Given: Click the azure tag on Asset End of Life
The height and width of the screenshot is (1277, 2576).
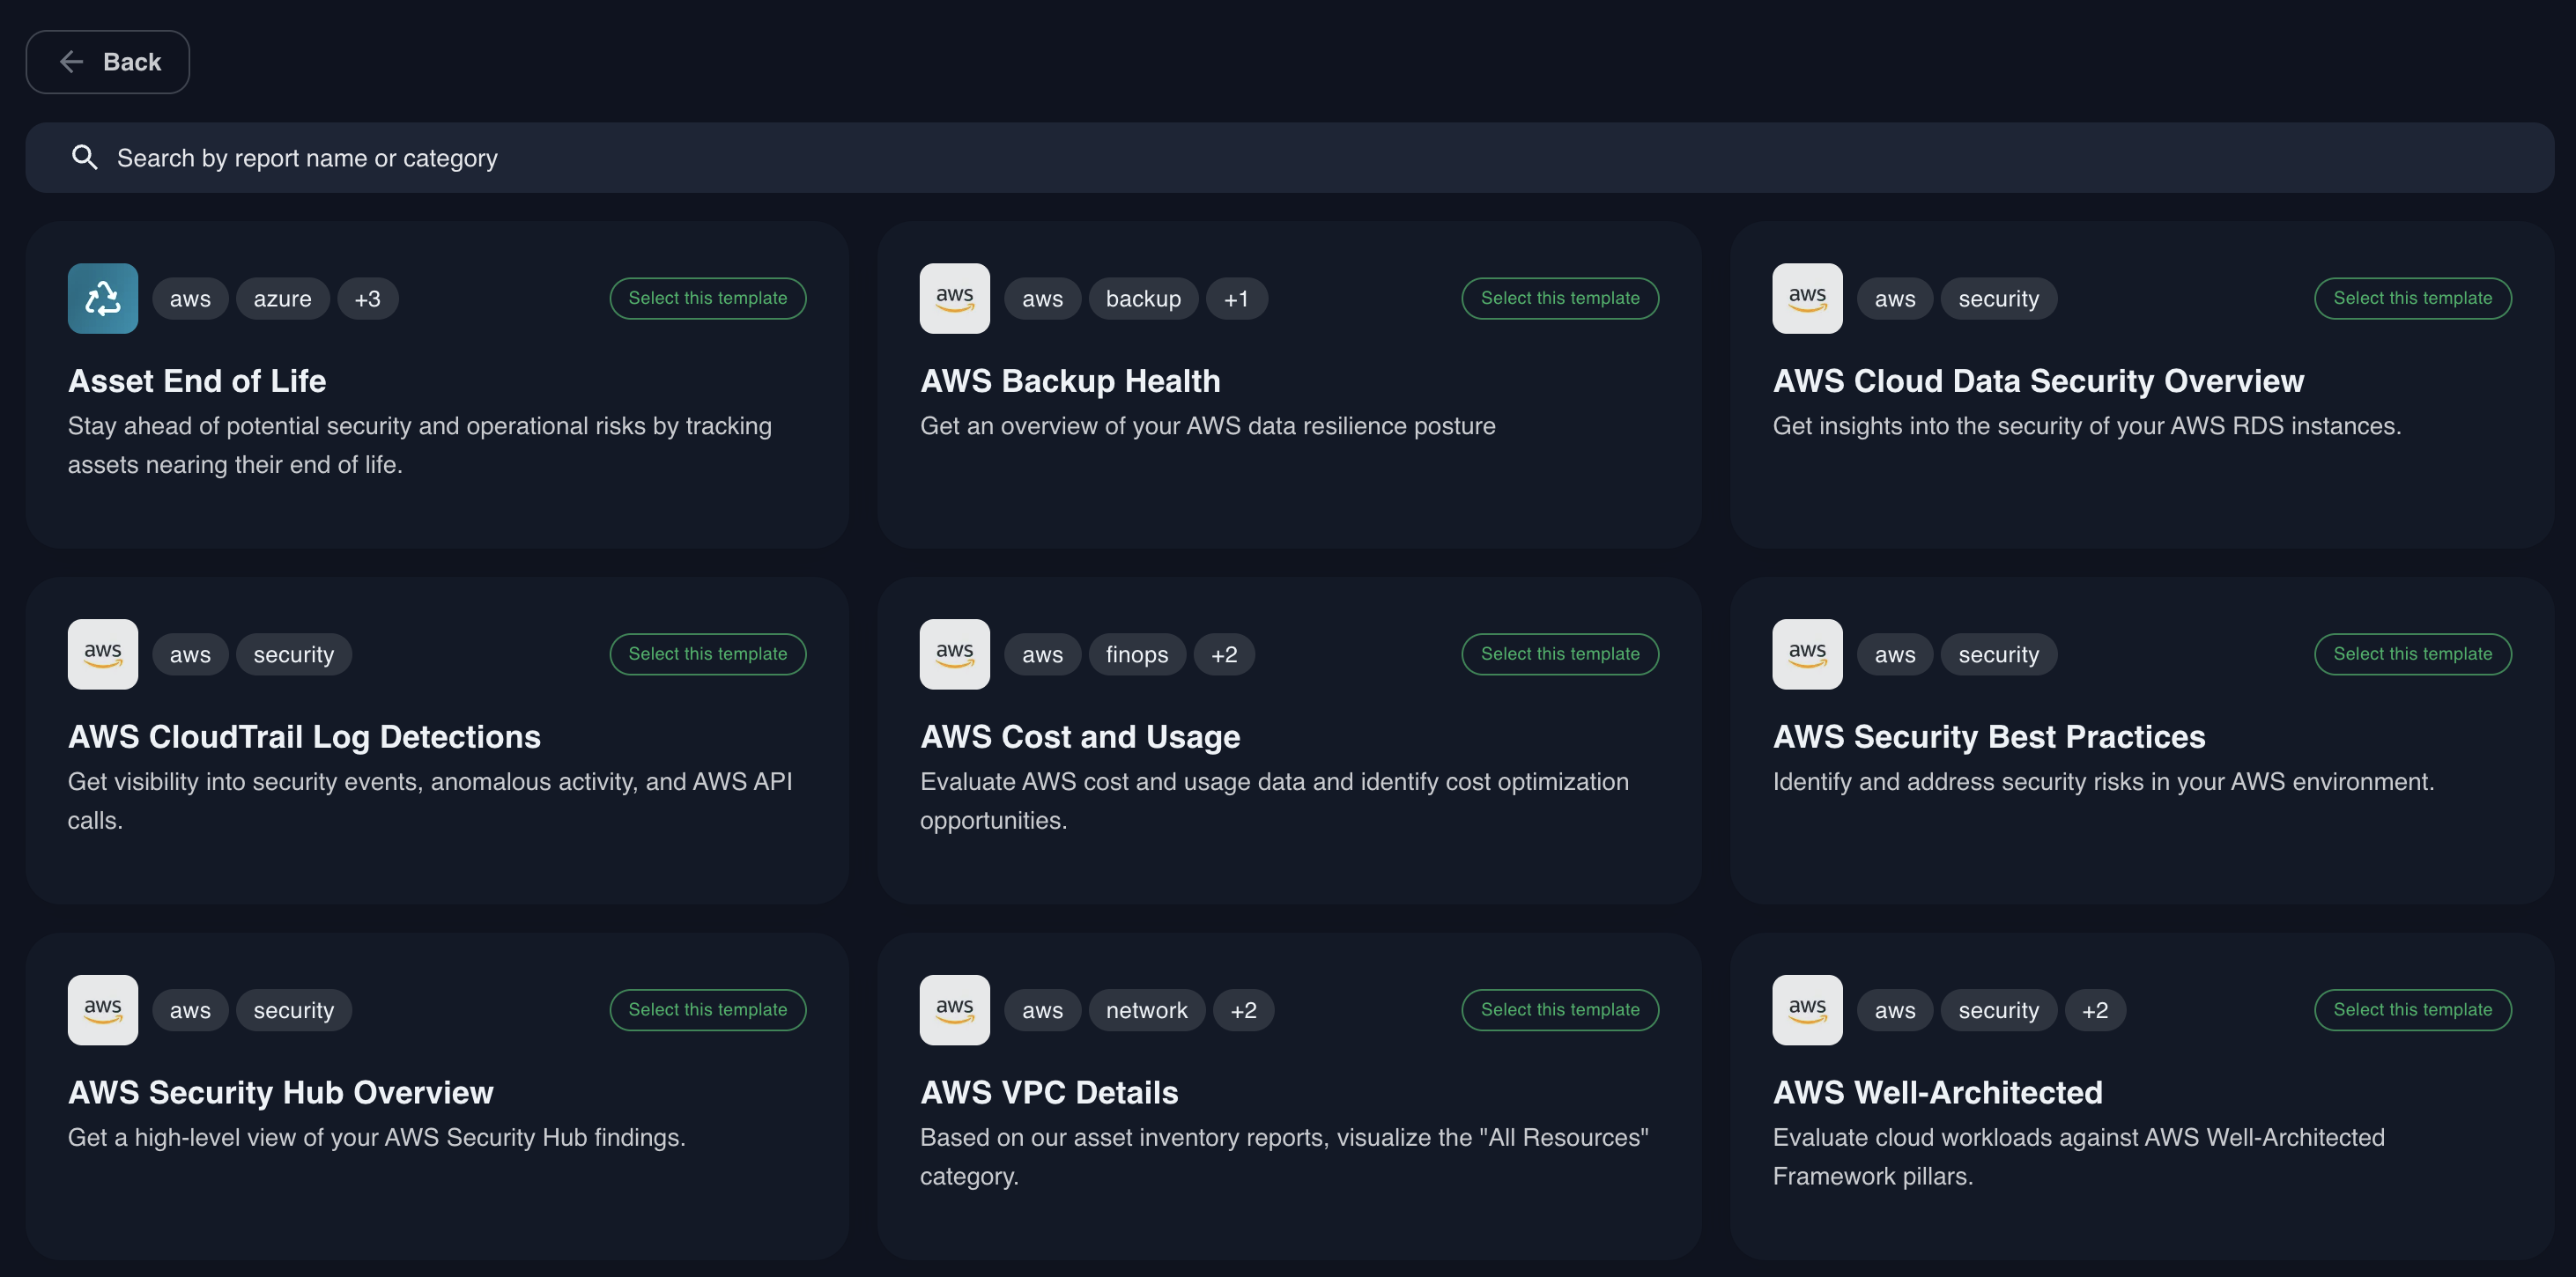Looking at the screenshot, I should click(282, 299).
